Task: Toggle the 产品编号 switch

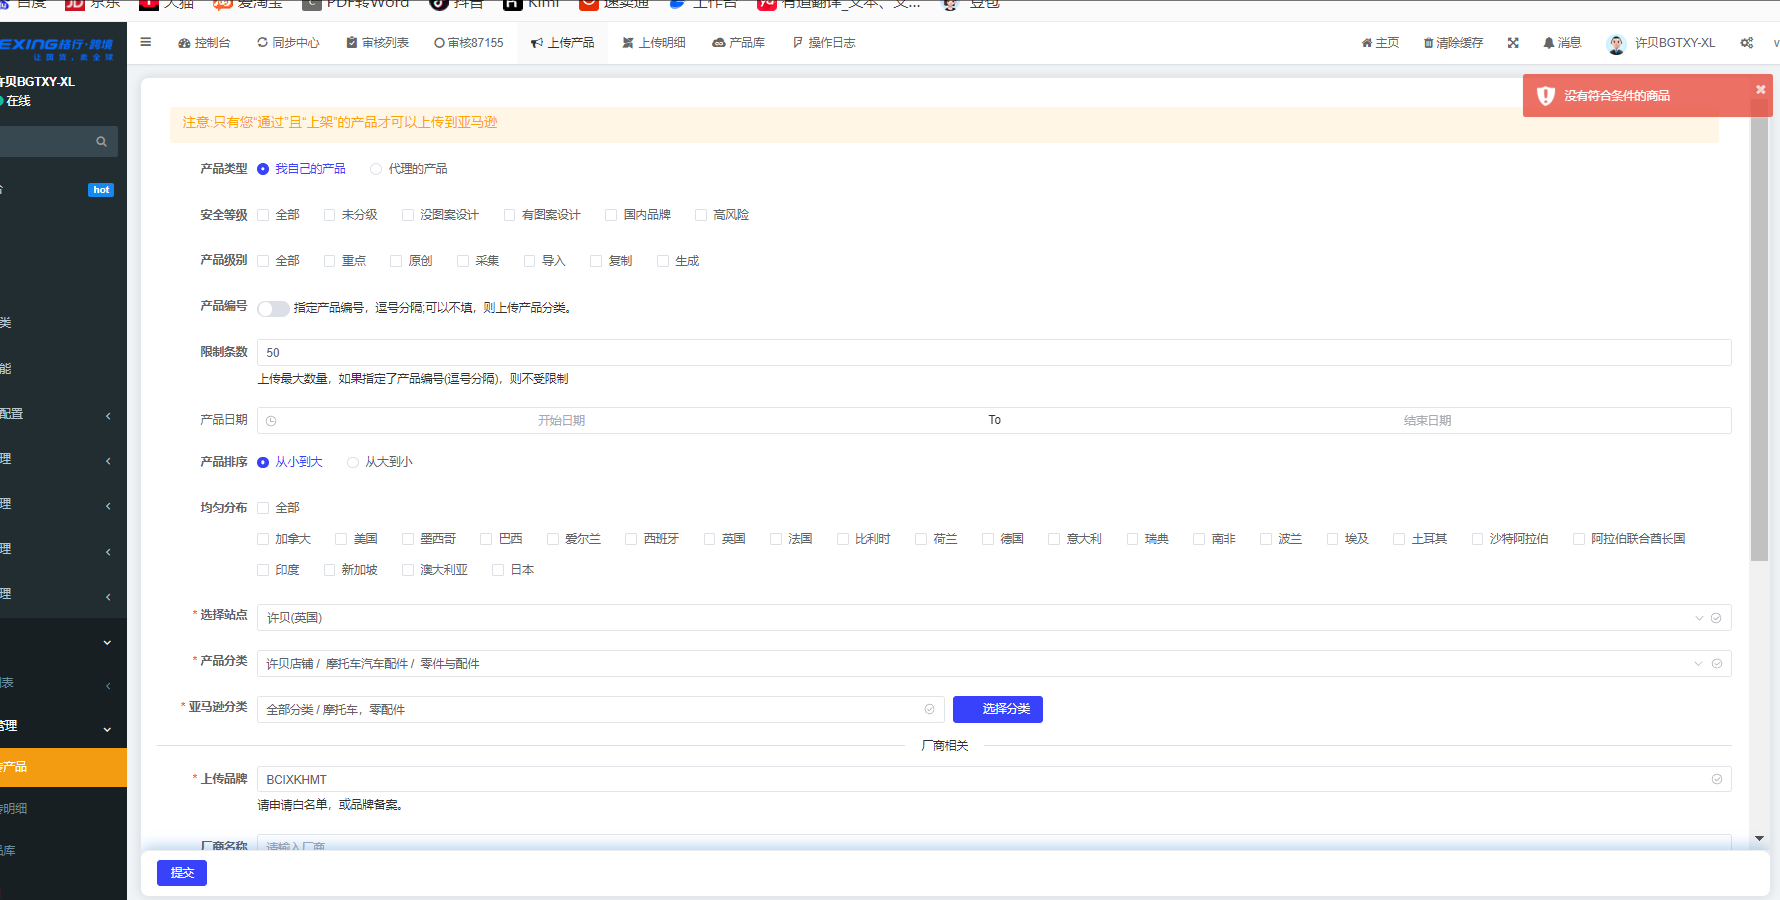Action: tap(273, 308)
